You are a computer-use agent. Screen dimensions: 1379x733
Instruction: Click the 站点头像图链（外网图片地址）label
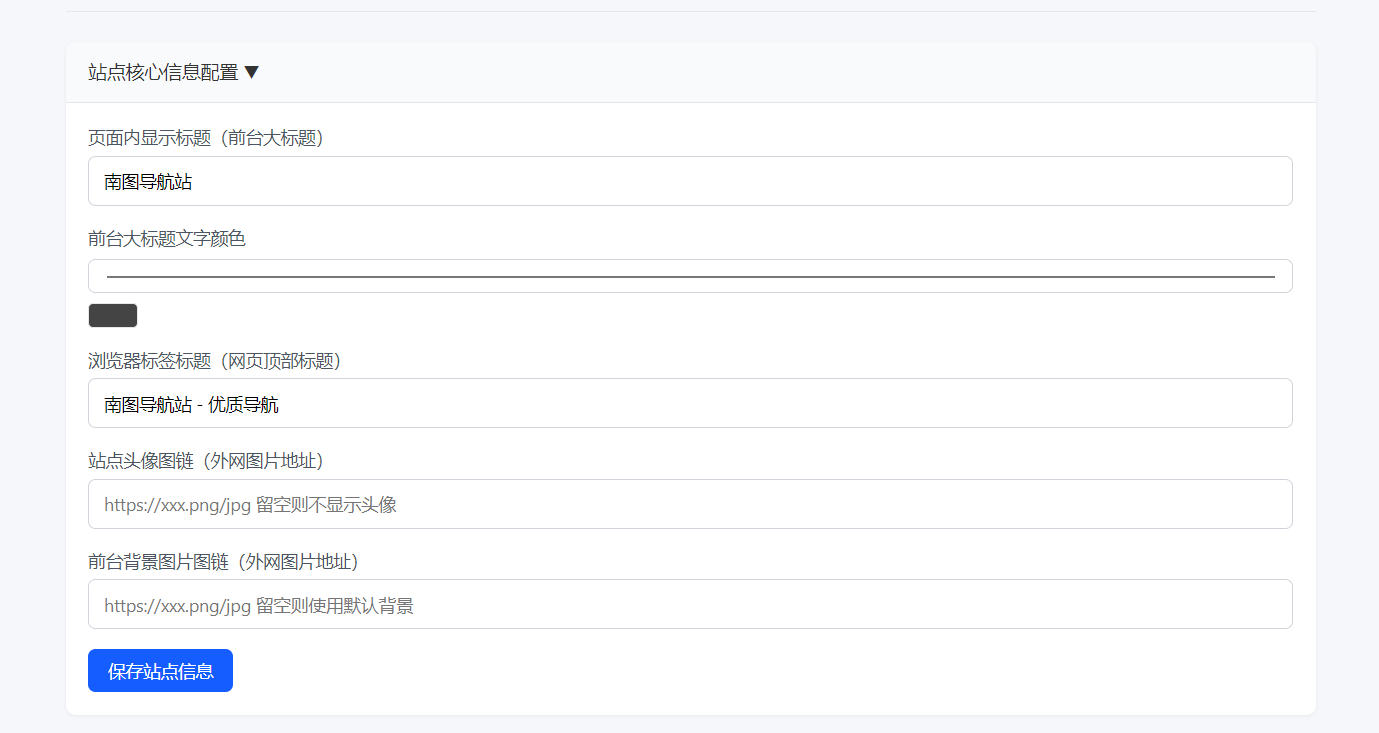pos(205,461)
